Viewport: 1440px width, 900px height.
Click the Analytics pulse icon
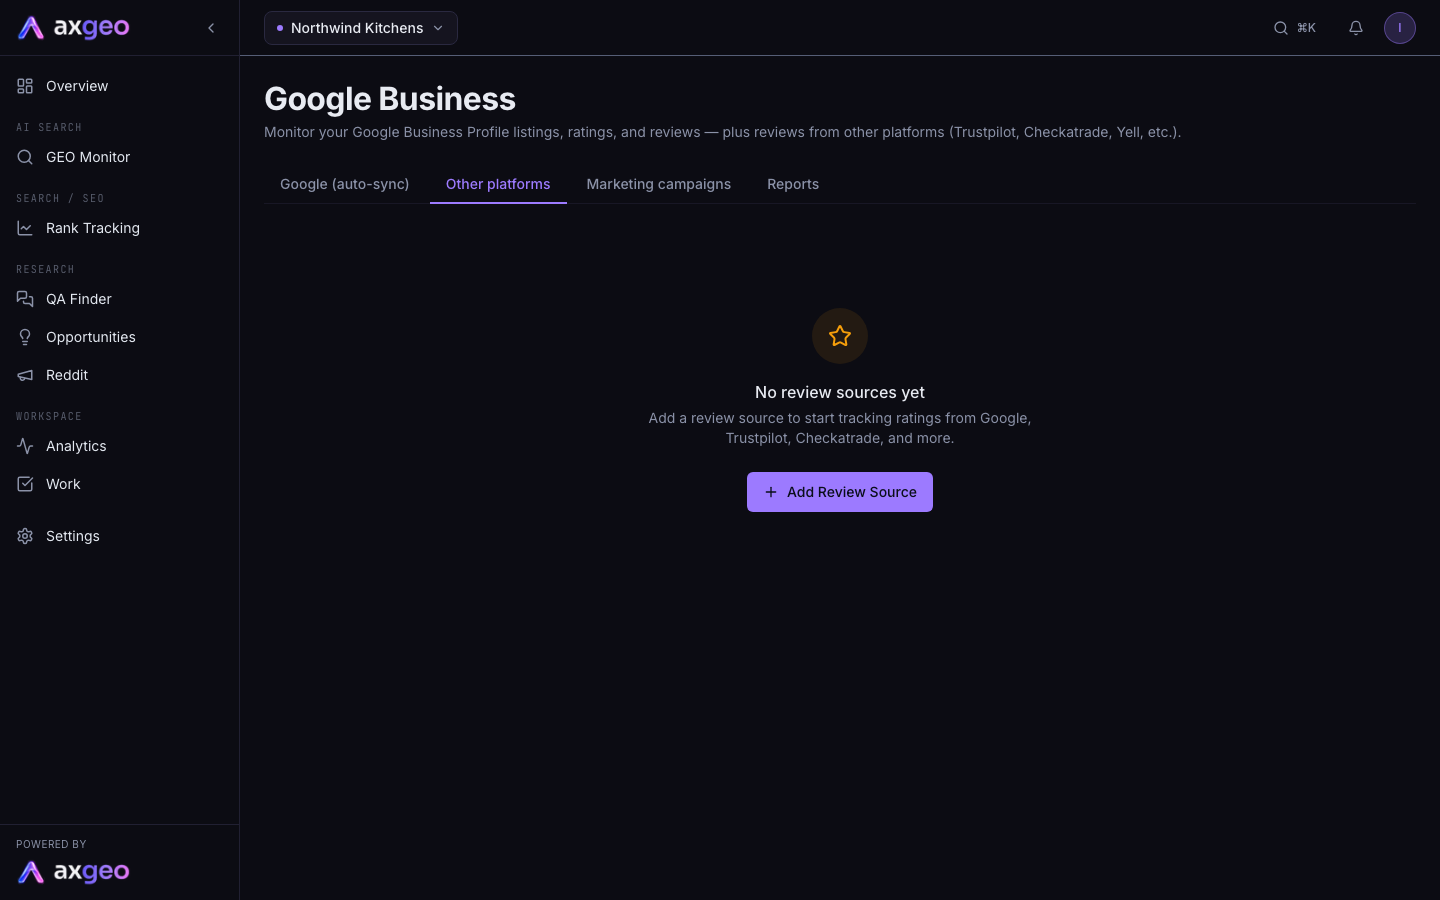(x=25, y=446)
